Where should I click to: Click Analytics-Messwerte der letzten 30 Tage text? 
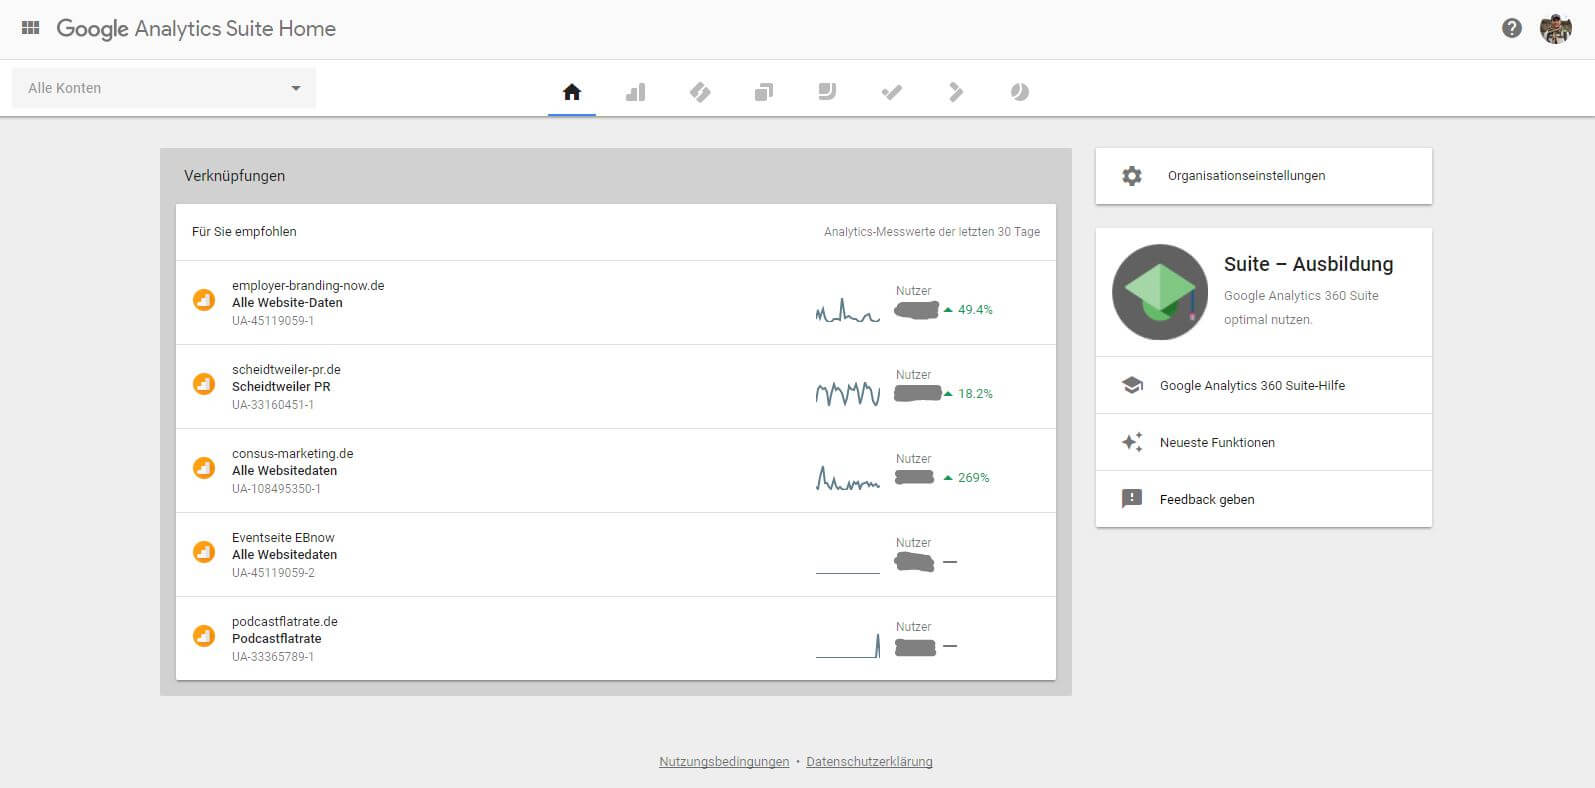point(932,232)
